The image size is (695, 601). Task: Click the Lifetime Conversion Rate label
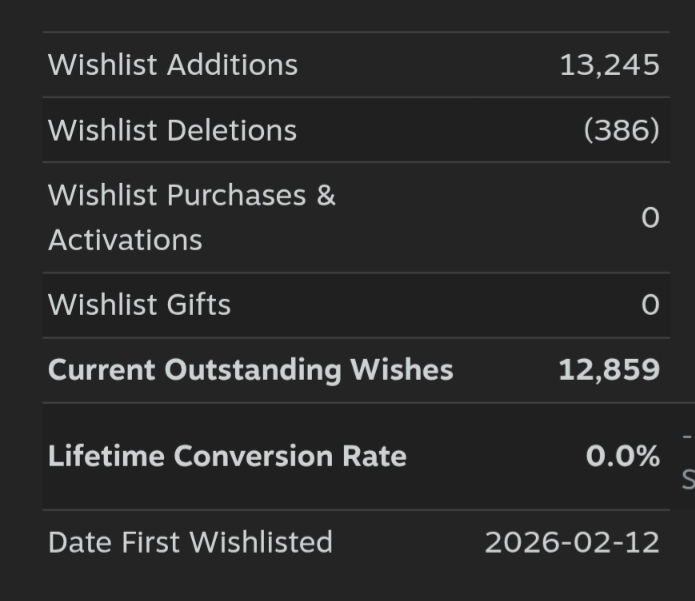pos(227,456)
